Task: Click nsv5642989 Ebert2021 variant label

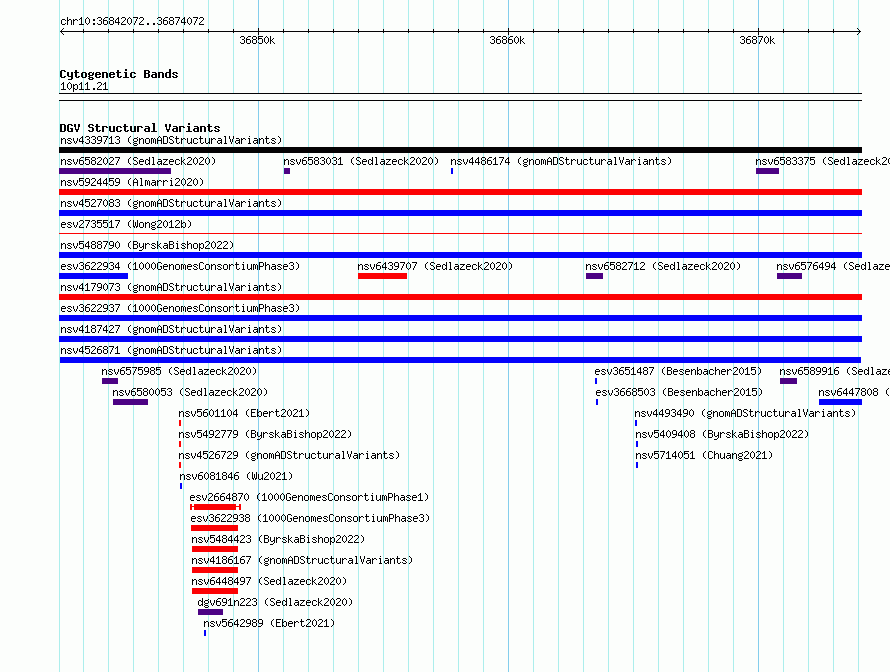Action: tap(269, 623)
